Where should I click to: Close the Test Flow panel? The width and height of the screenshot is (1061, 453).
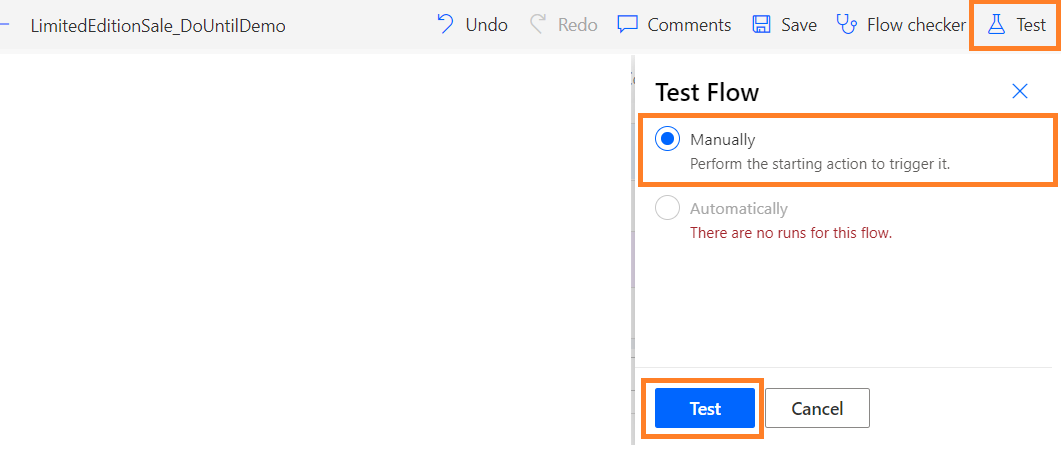(x=1020, y=92)
